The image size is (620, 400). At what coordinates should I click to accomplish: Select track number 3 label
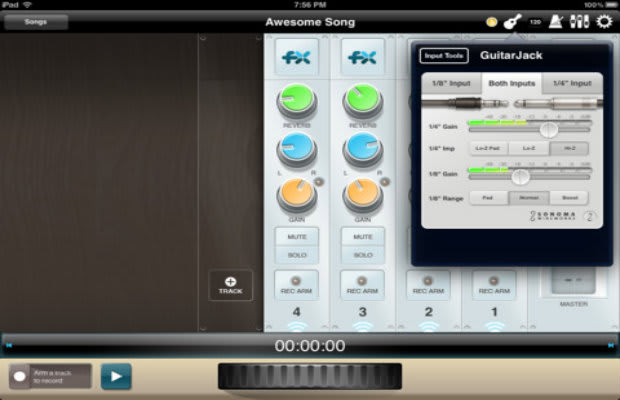tap(363, 312)
